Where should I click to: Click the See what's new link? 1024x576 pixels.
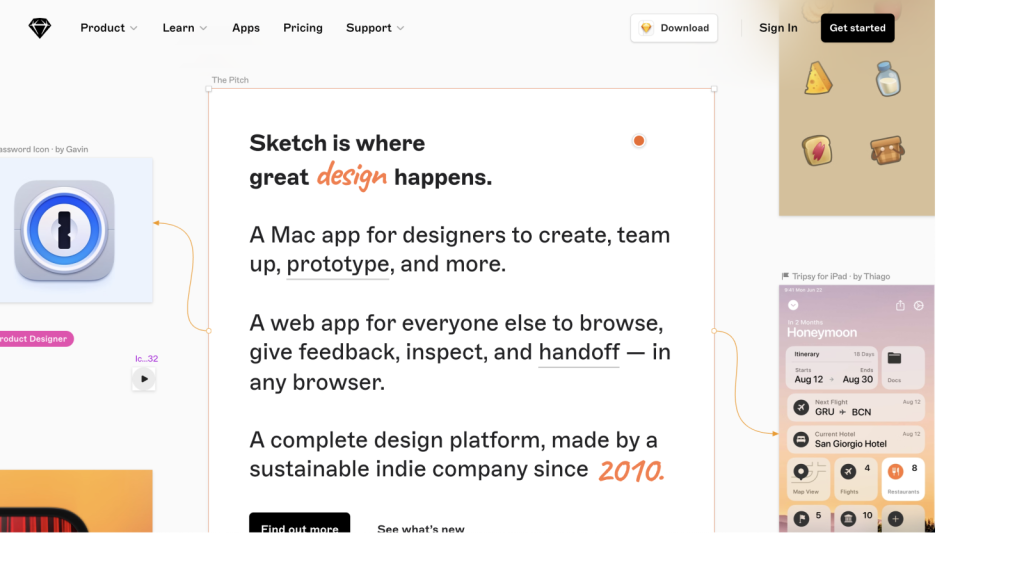click(x=421, y=528)
